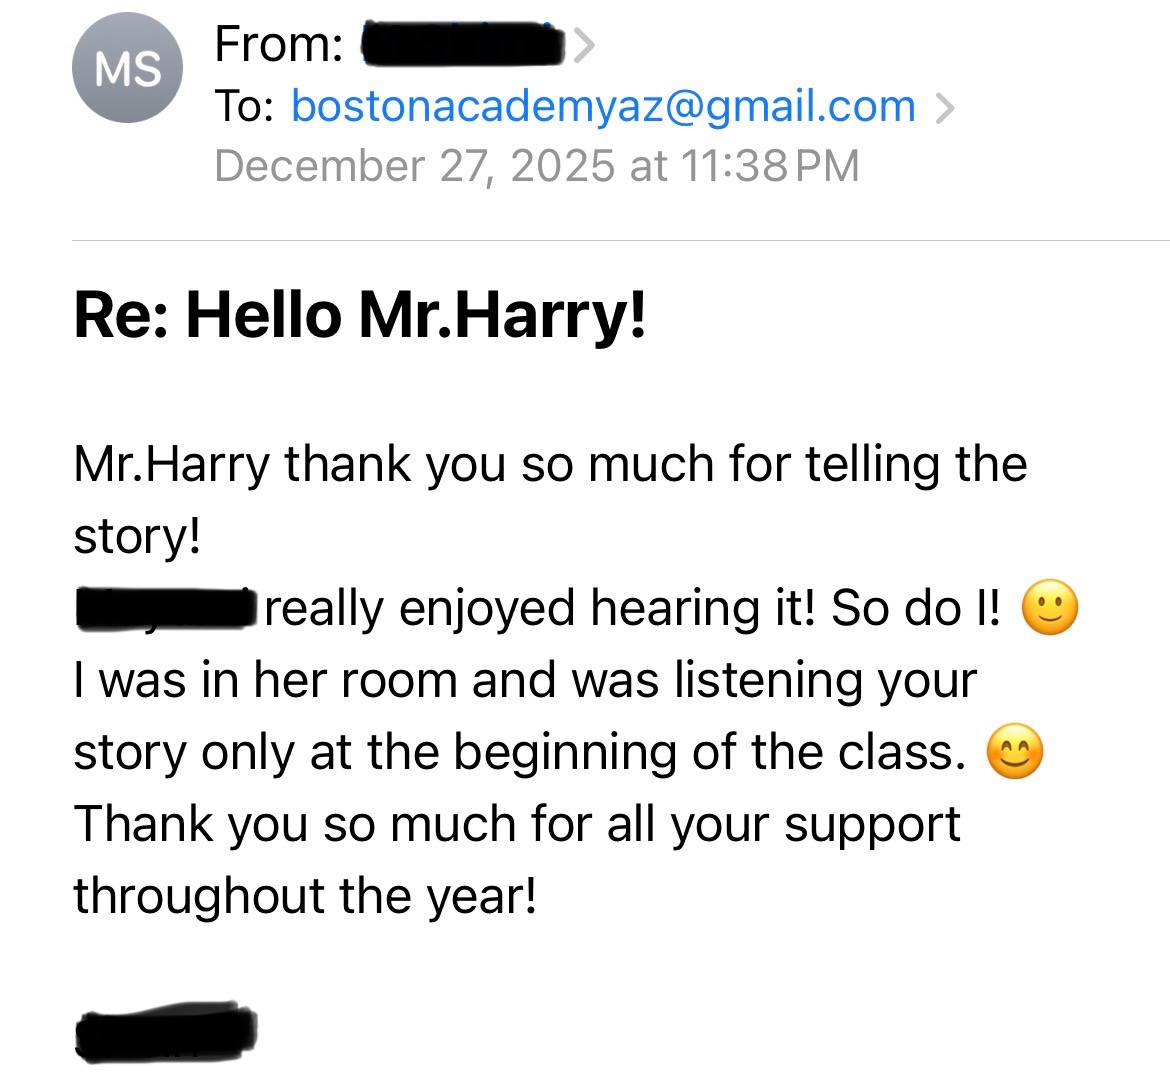
Task: Click the "I was in her room" sentence
Action: click(524, 680)
